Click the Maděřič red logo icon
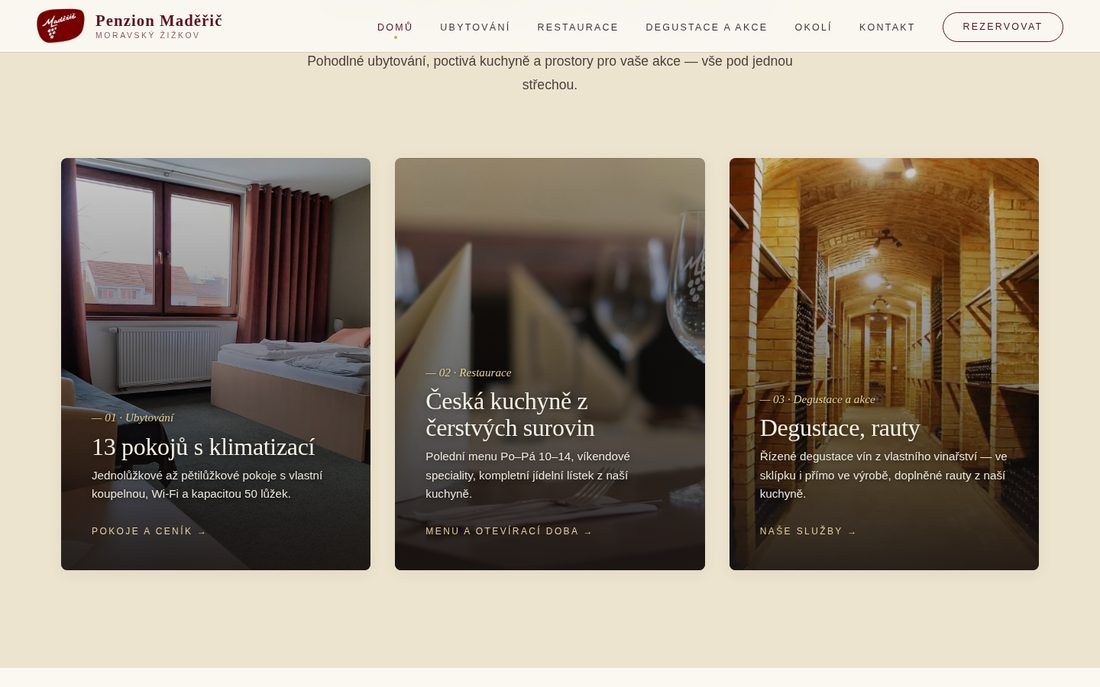 pyautogui.click(x=60, y=26)
